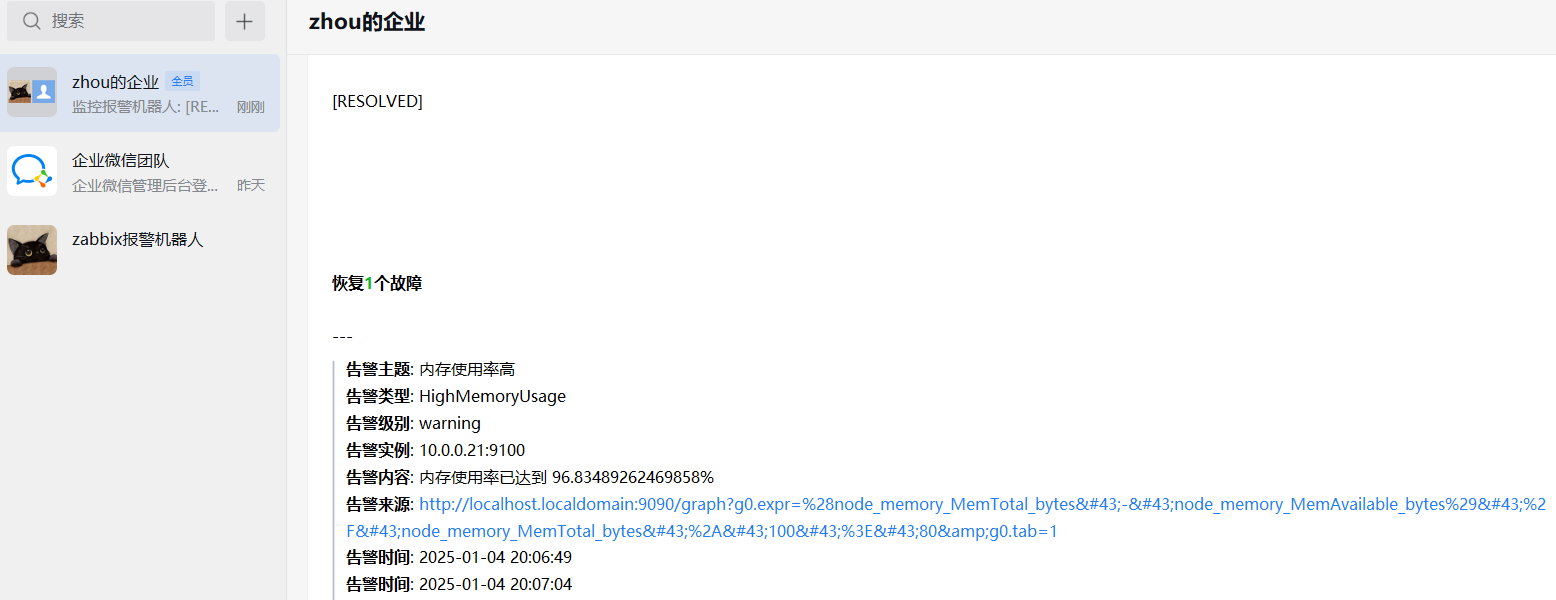
Task: Click the zabbix报警机器人 cat avatar
Action: click(x=32, y=250)
